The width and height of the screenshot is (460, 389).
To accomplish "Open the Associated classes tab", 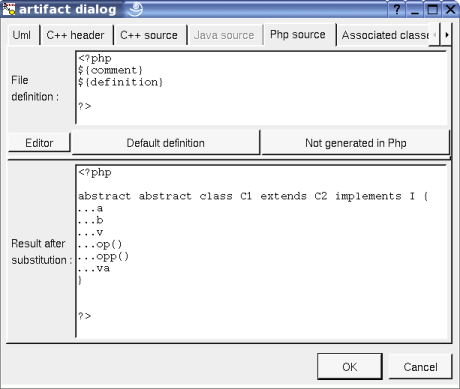I will point(386,35).
